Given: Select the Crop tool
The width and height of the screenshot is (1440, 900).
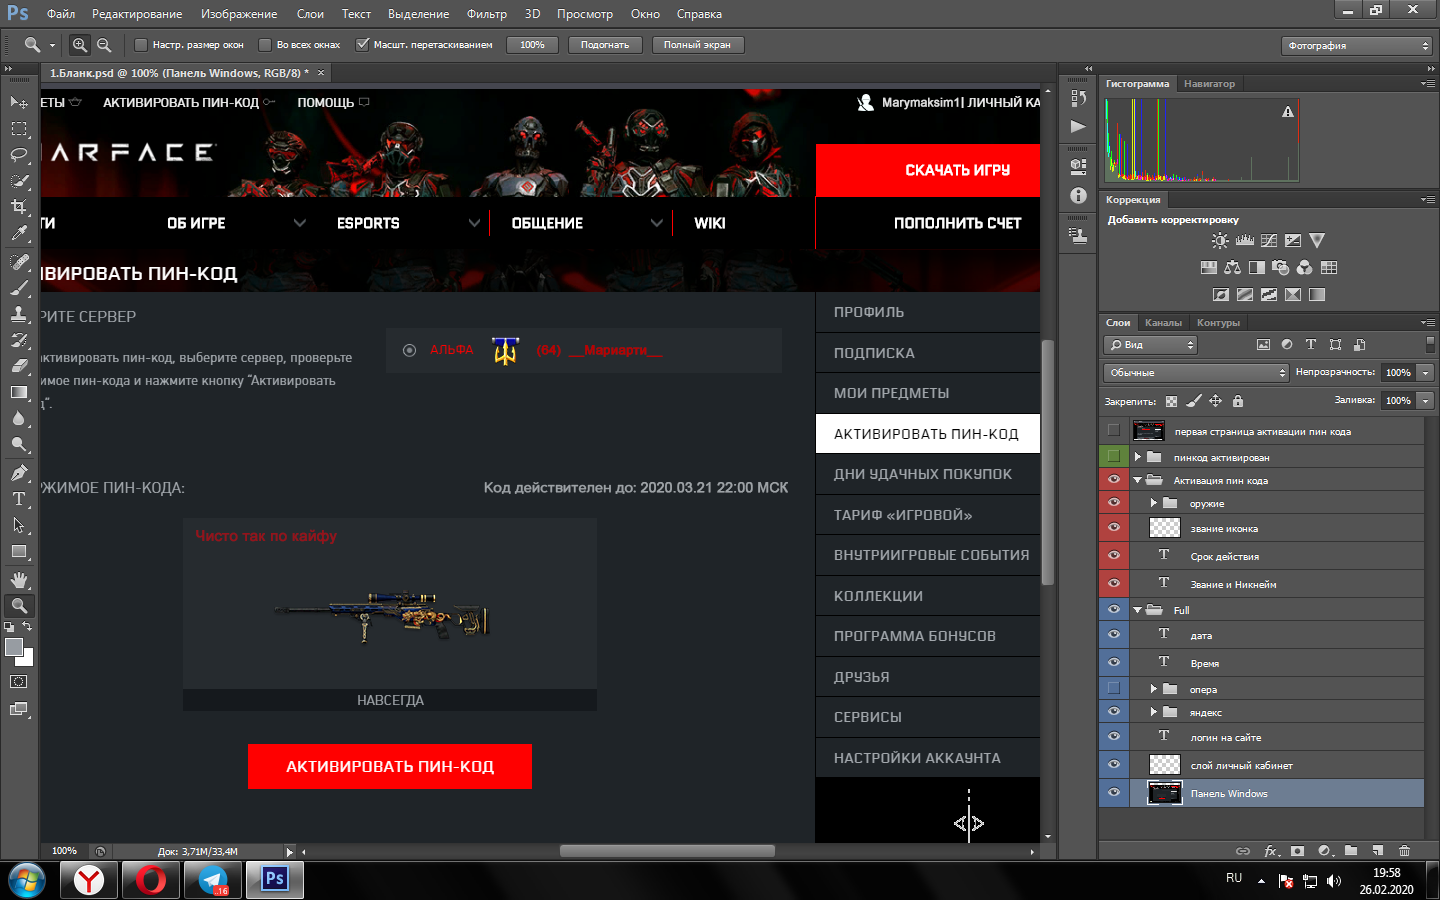Looking at the screenshot, I should coord(19,207).
